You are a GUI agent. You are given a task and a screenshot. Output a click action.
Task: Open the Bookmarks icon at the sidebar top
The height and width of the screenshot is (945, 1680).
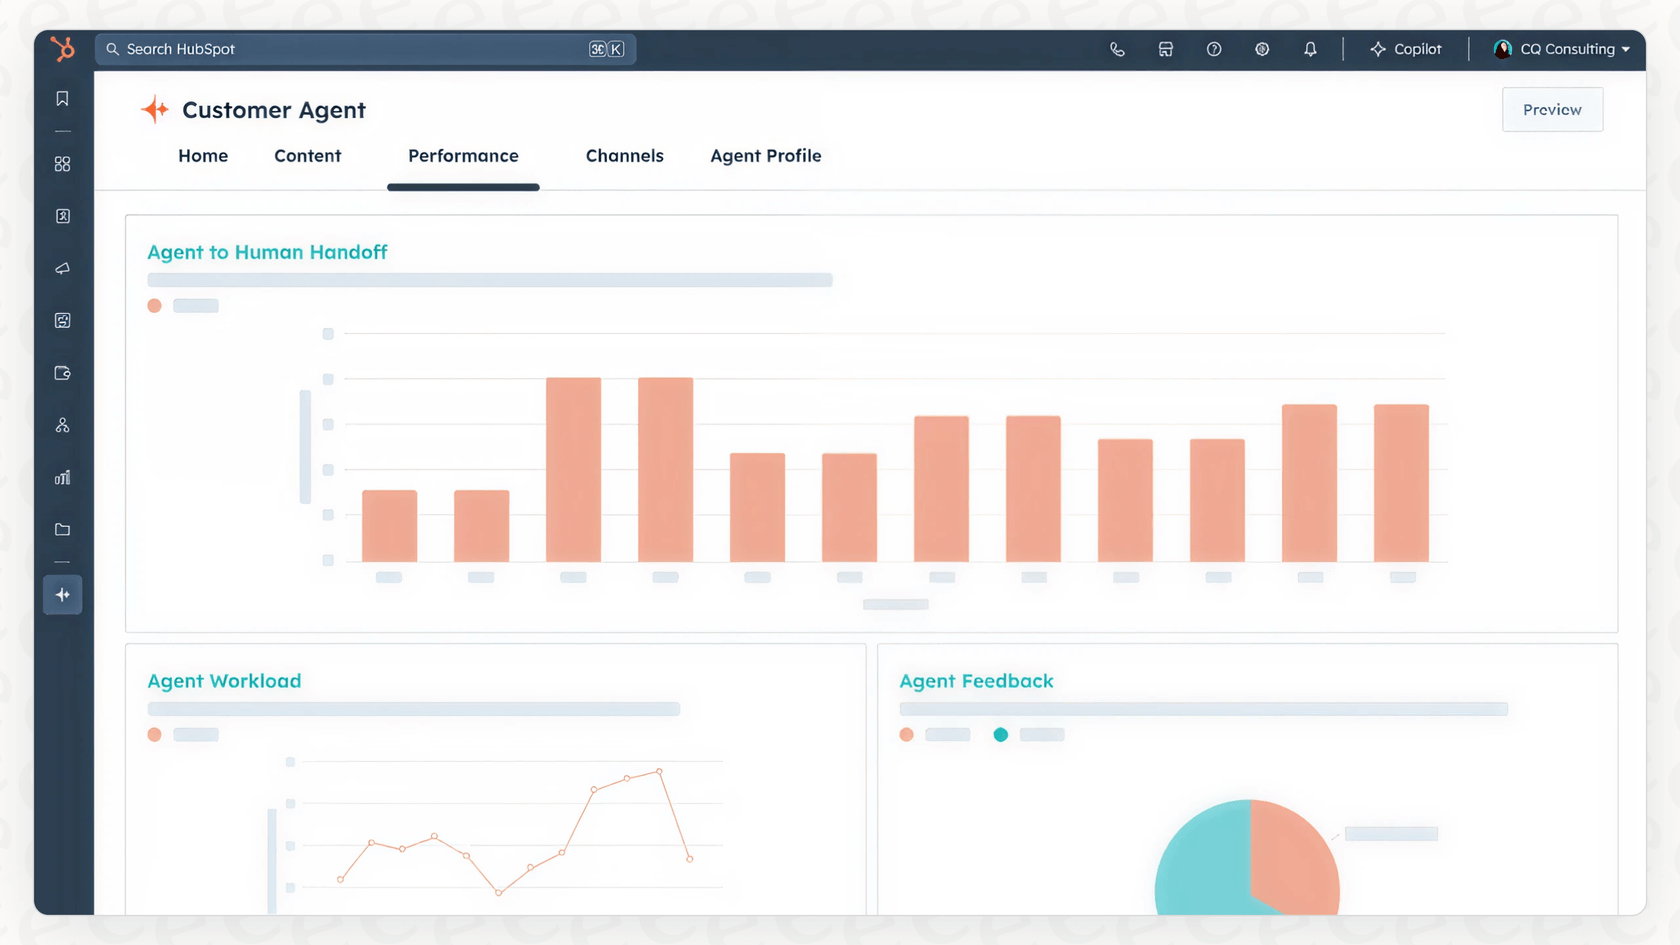coord(62,98)
